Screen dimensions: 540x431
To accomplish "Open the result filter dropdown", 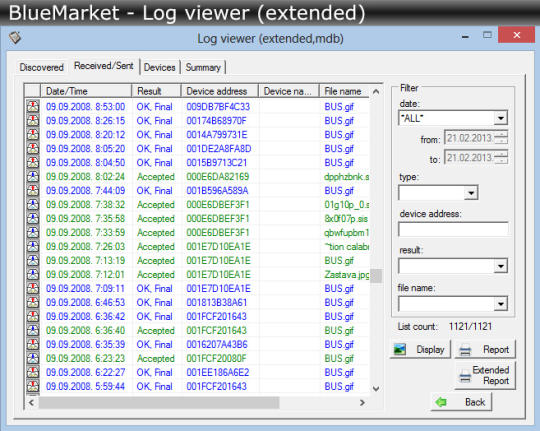I will pyautogui.click(x=501, y=266).
